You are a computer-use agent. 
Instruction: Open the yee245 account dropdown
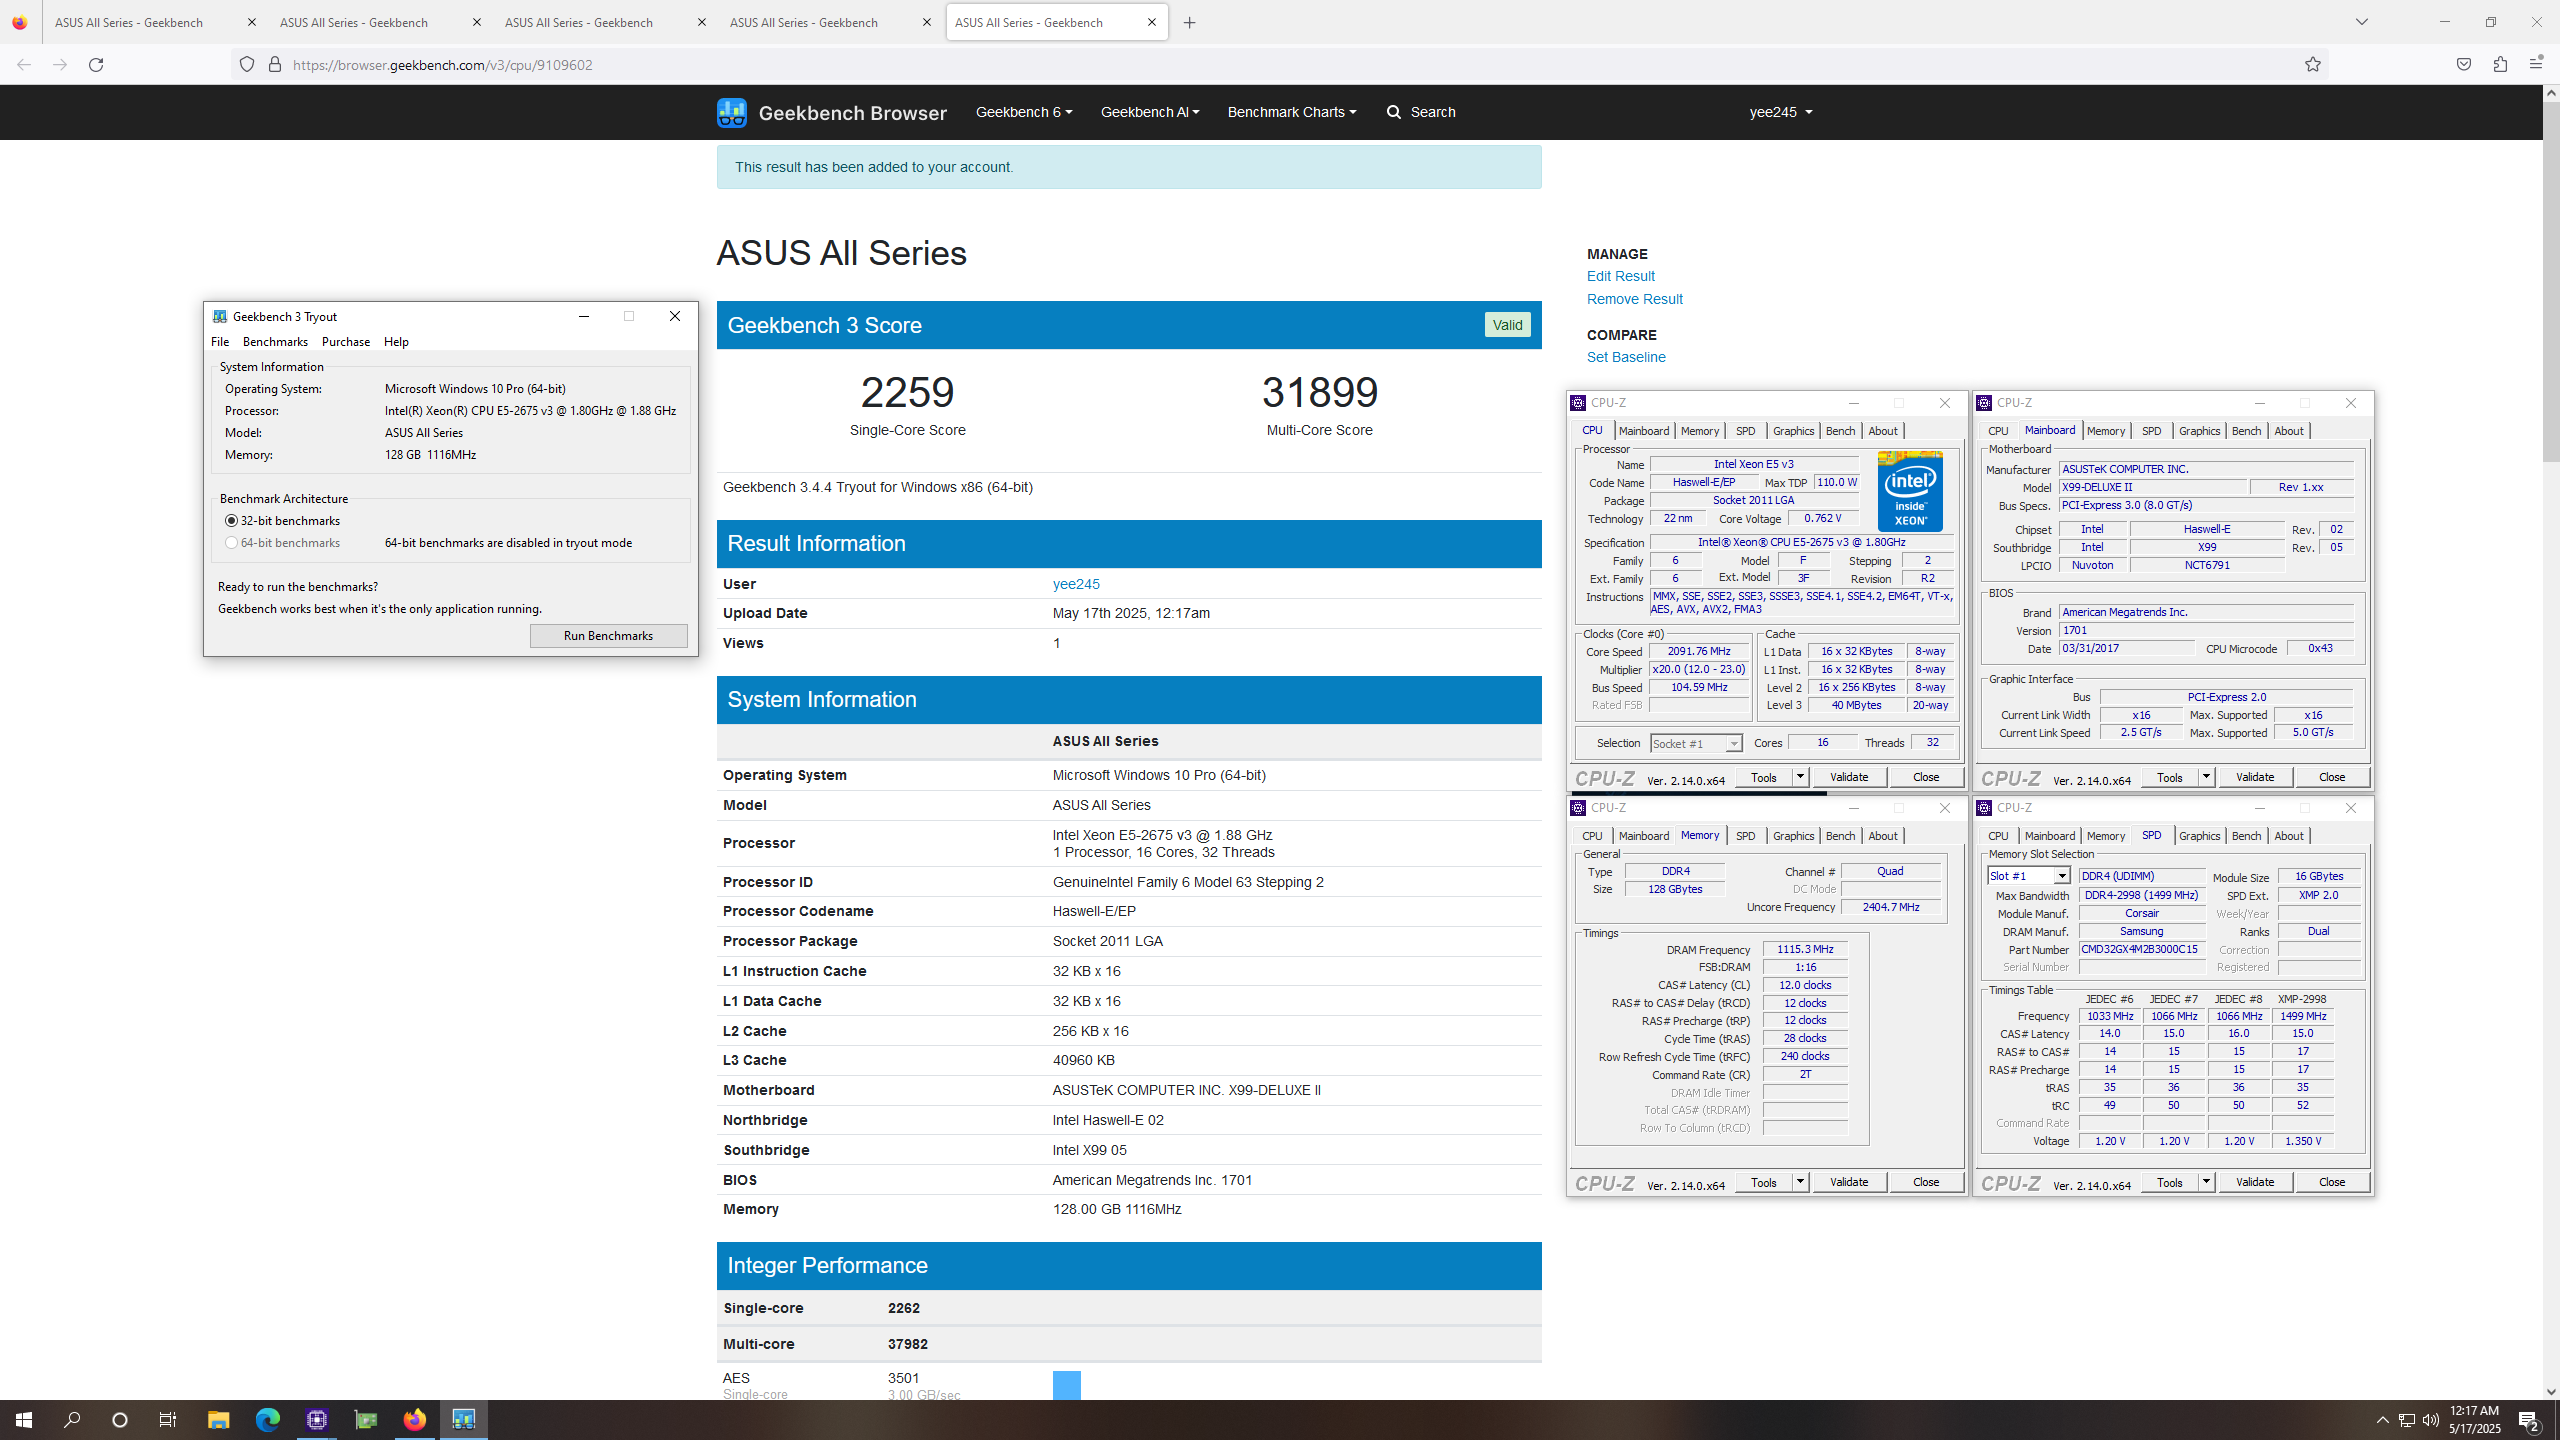point(1781,112)
